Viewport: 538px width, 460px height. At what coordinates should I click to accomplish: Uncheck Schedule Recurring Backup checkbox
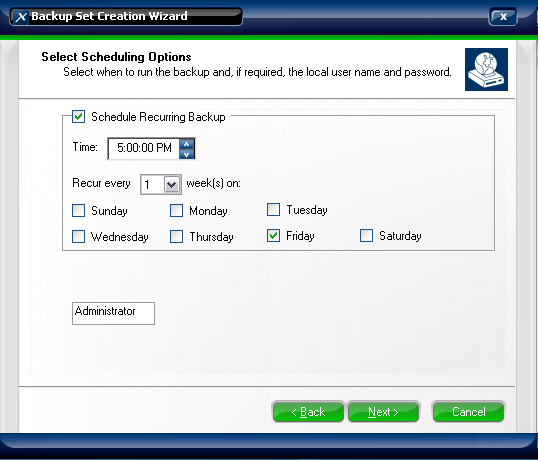(x=79, y=117)
